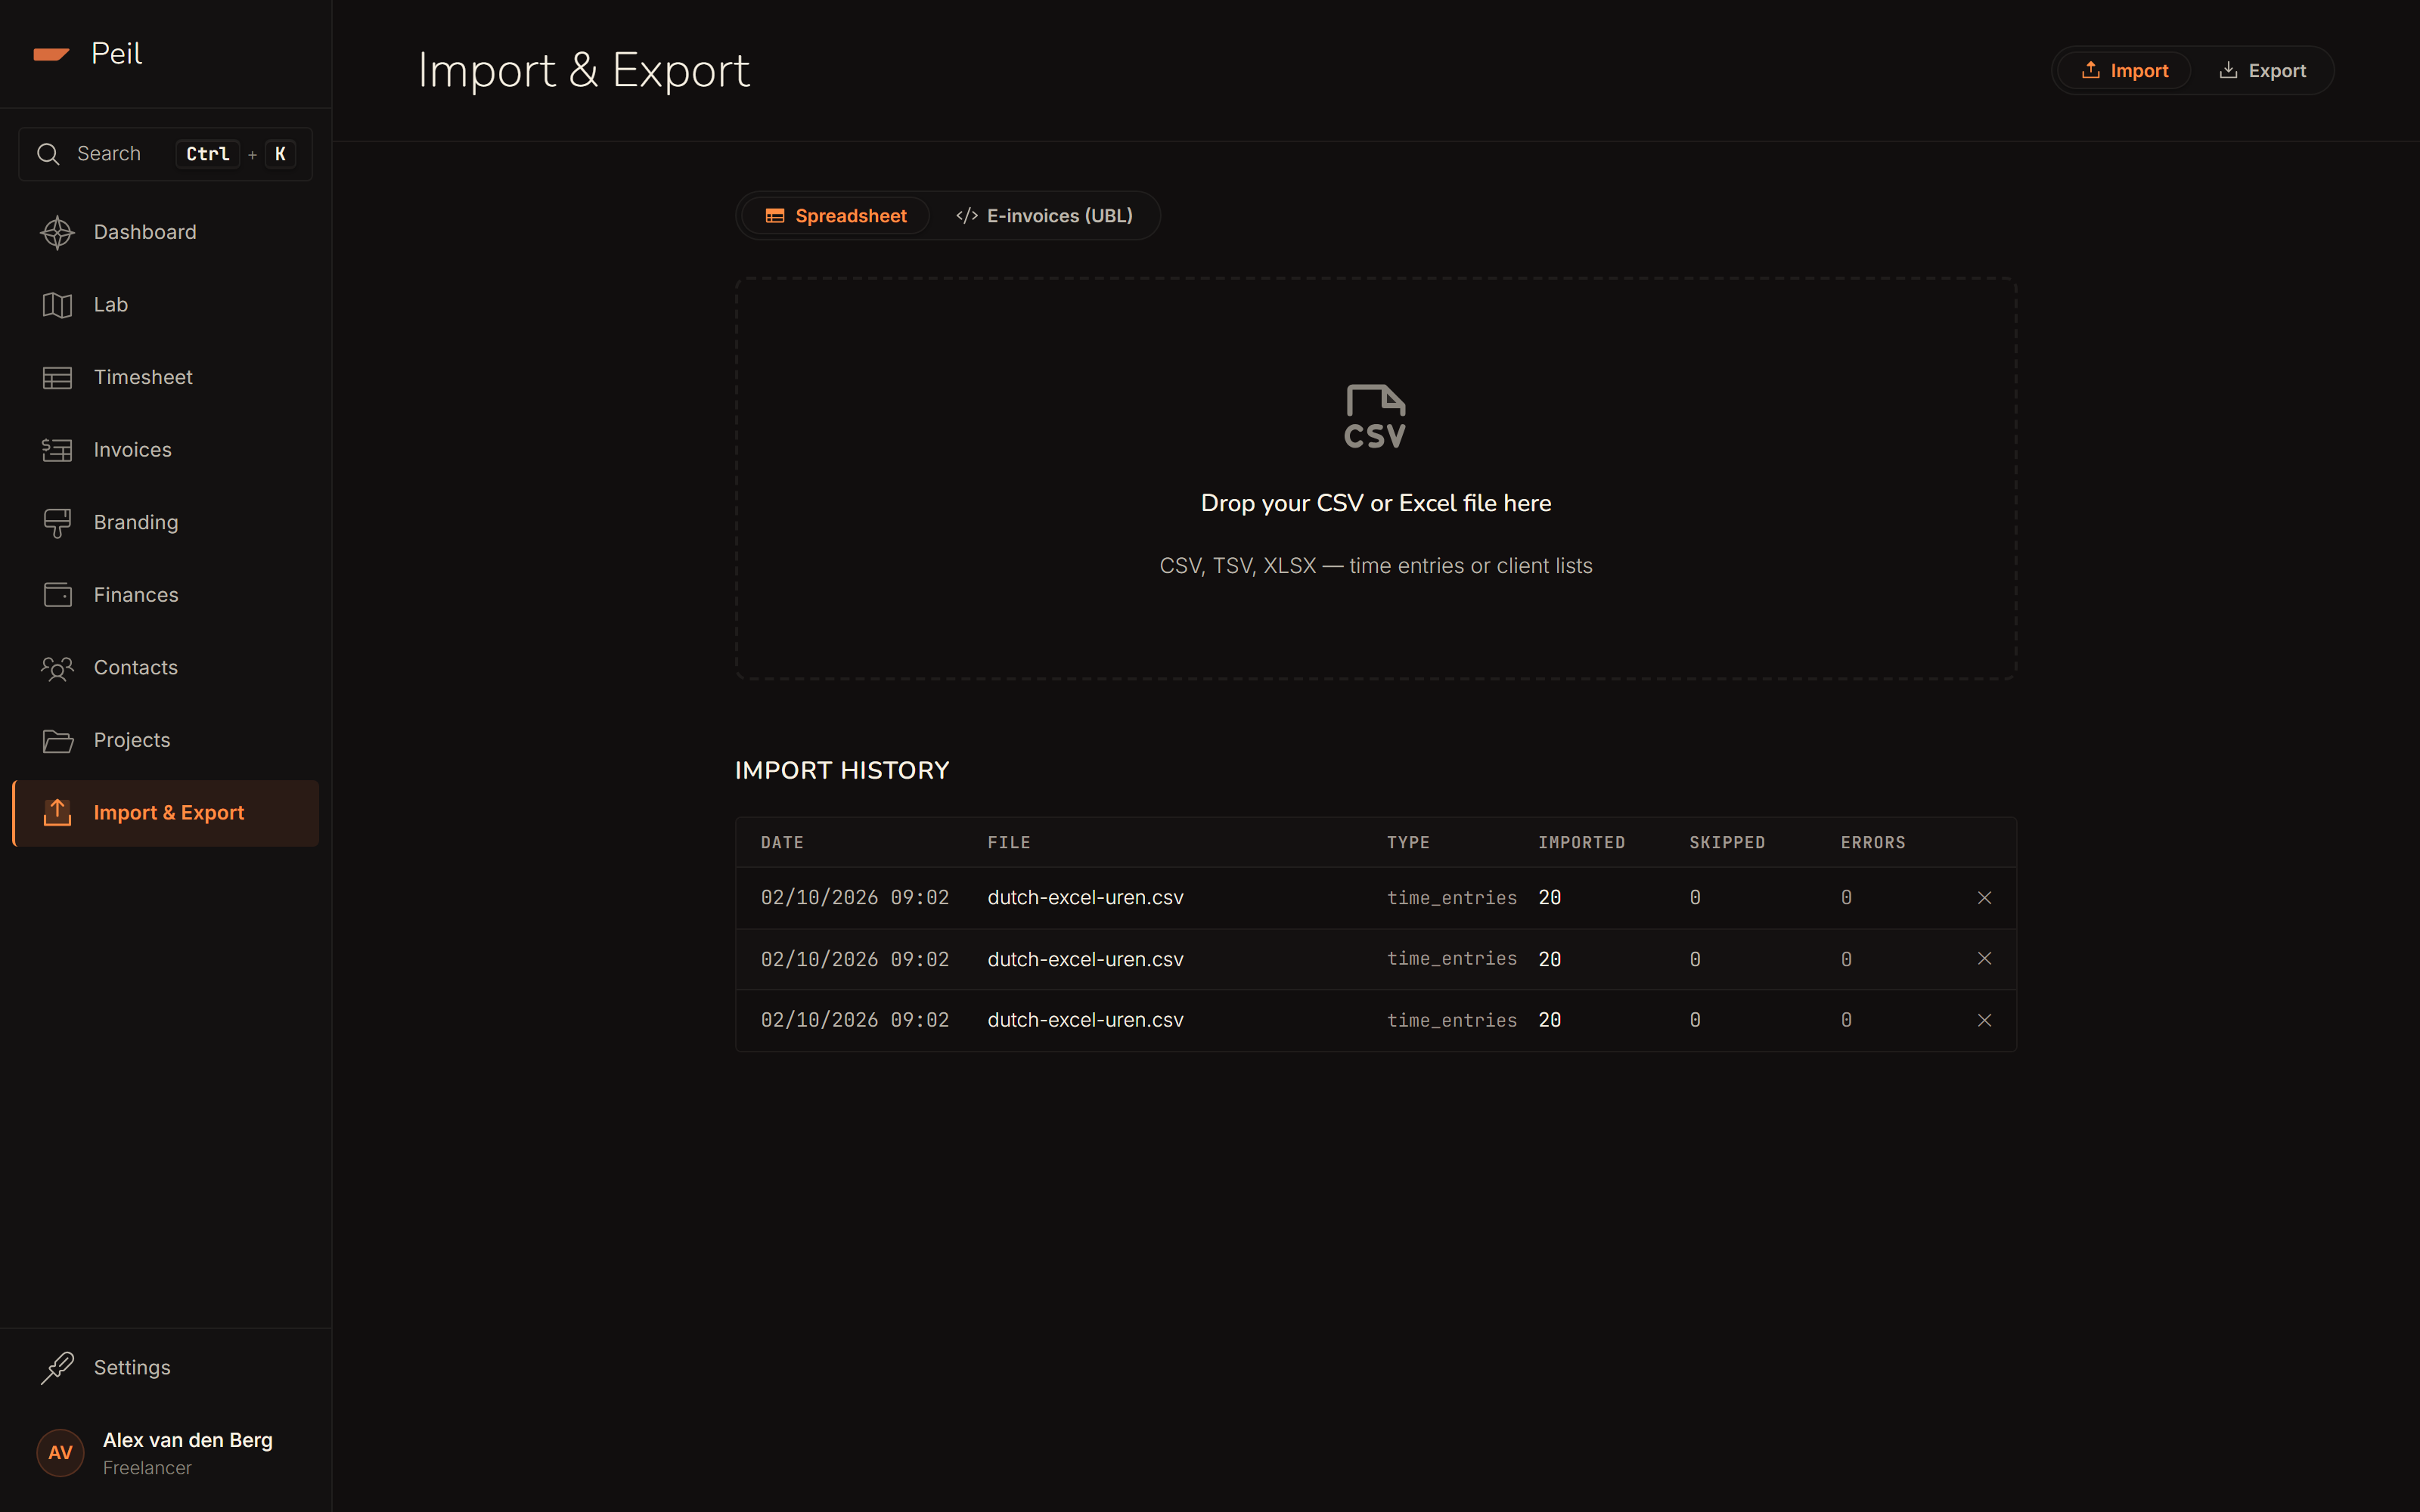Open the Alex van den Berg profile
This screenshot has width=2420, height=1512.
point(165,1452)
